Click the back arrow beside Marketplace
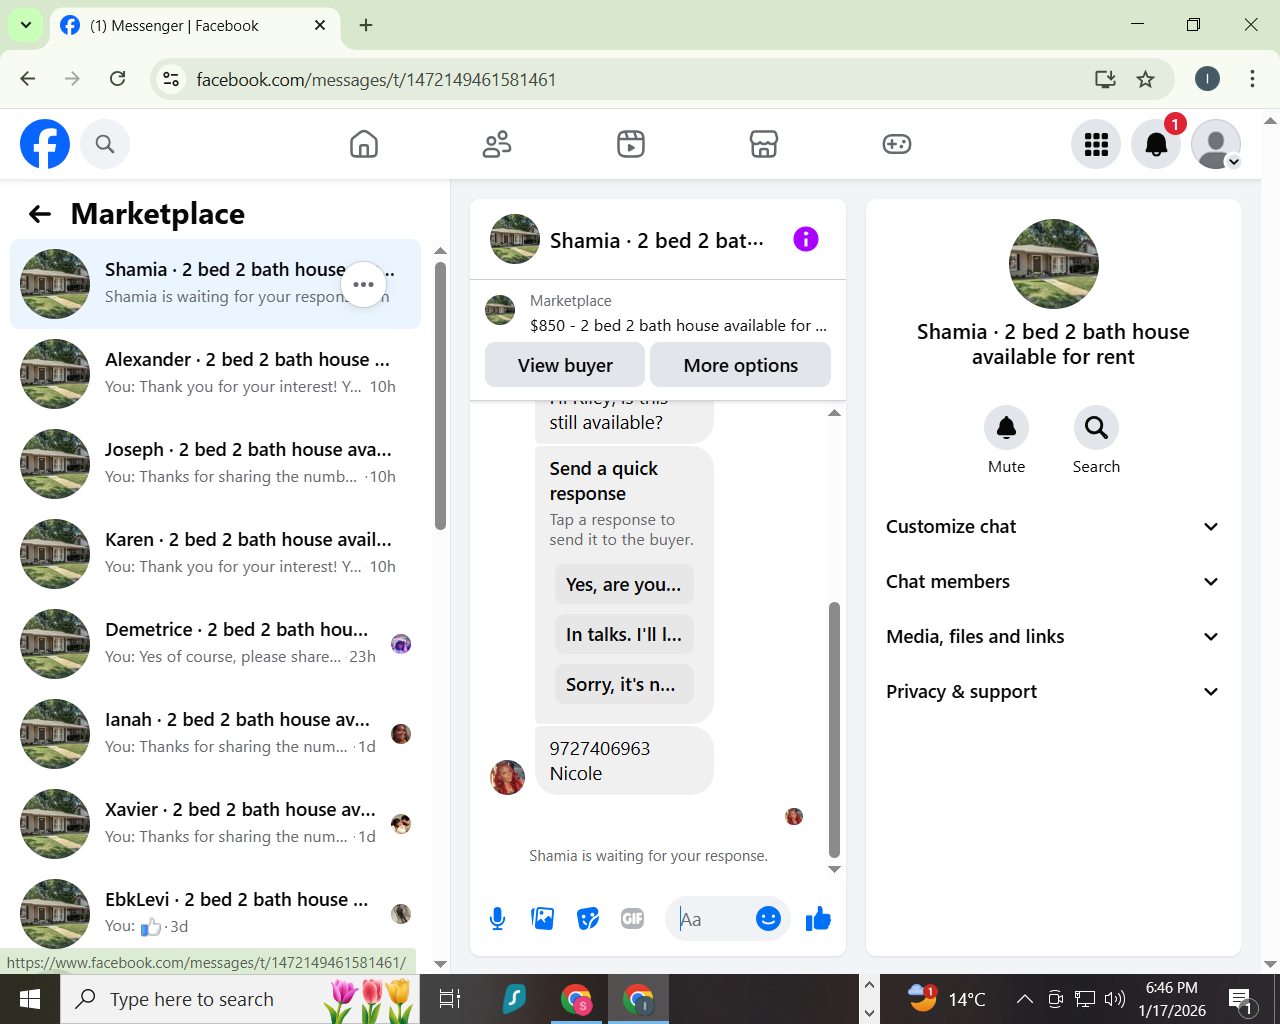Screen dimensions: 1280x1024 pyautogui.click(x=40, y=214)
